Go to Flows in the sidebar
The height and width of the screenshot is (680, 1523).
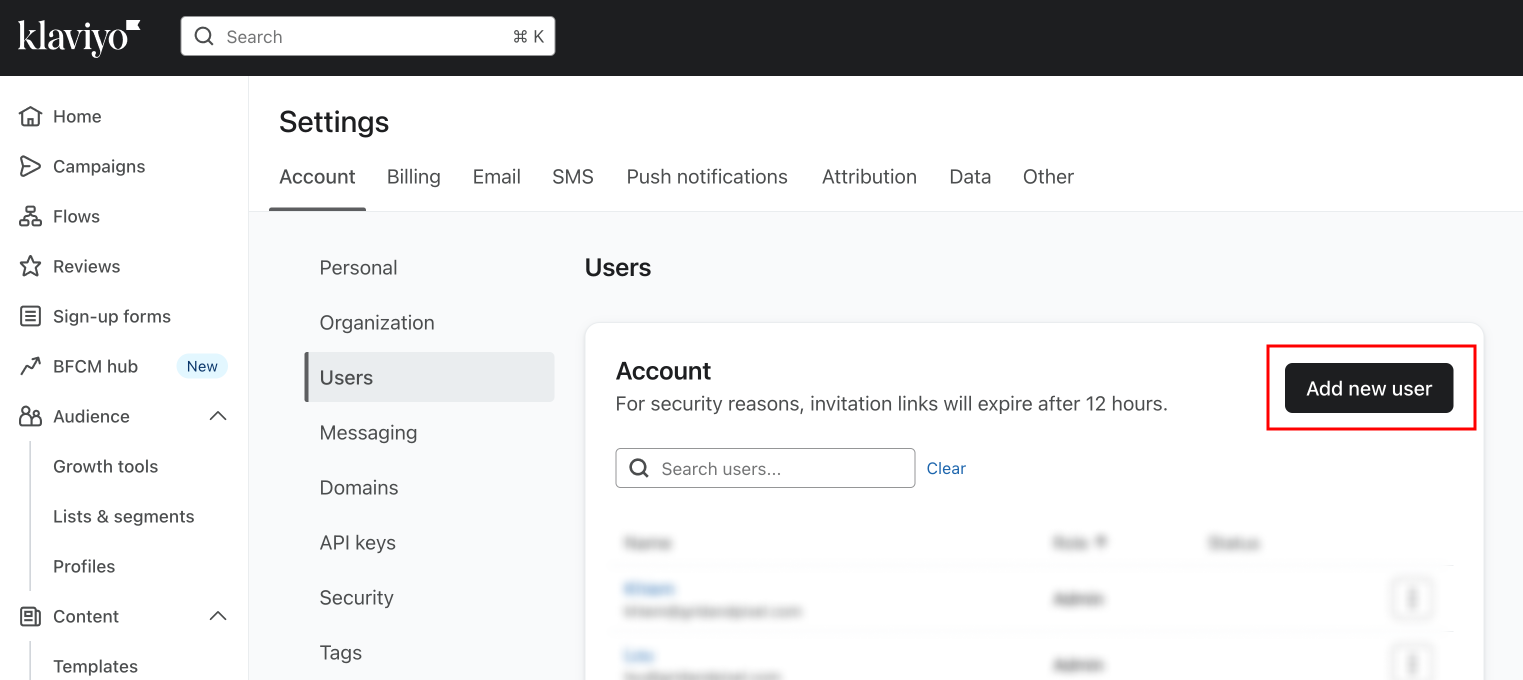(76, 216)
